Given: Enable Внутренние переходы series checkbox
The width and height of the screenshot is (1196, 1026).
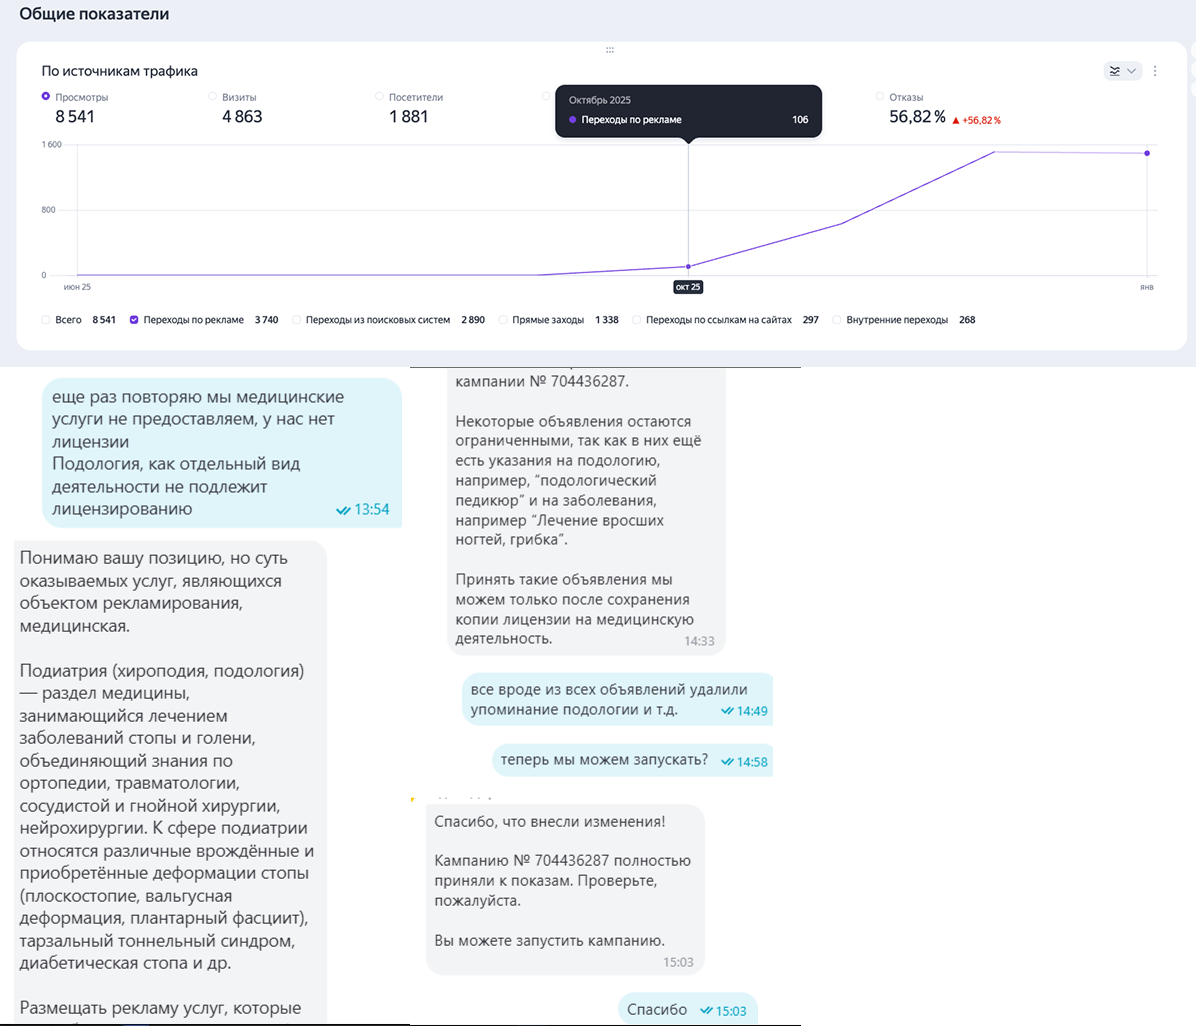Looking at the screenshot, I should 837,320.
